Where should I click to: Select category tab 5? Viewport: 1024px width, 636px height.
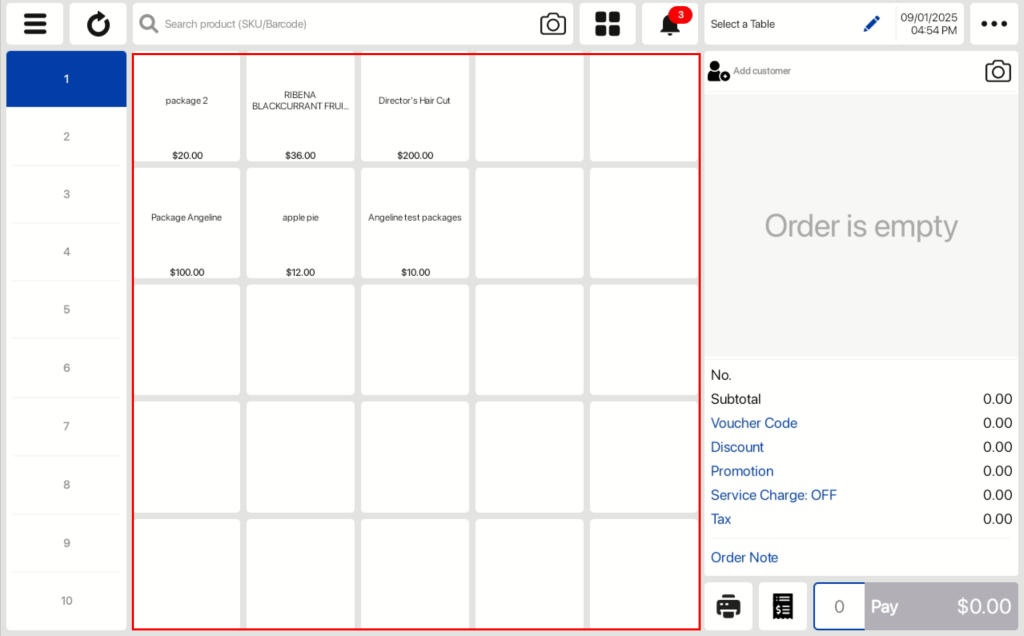point(67,310)
